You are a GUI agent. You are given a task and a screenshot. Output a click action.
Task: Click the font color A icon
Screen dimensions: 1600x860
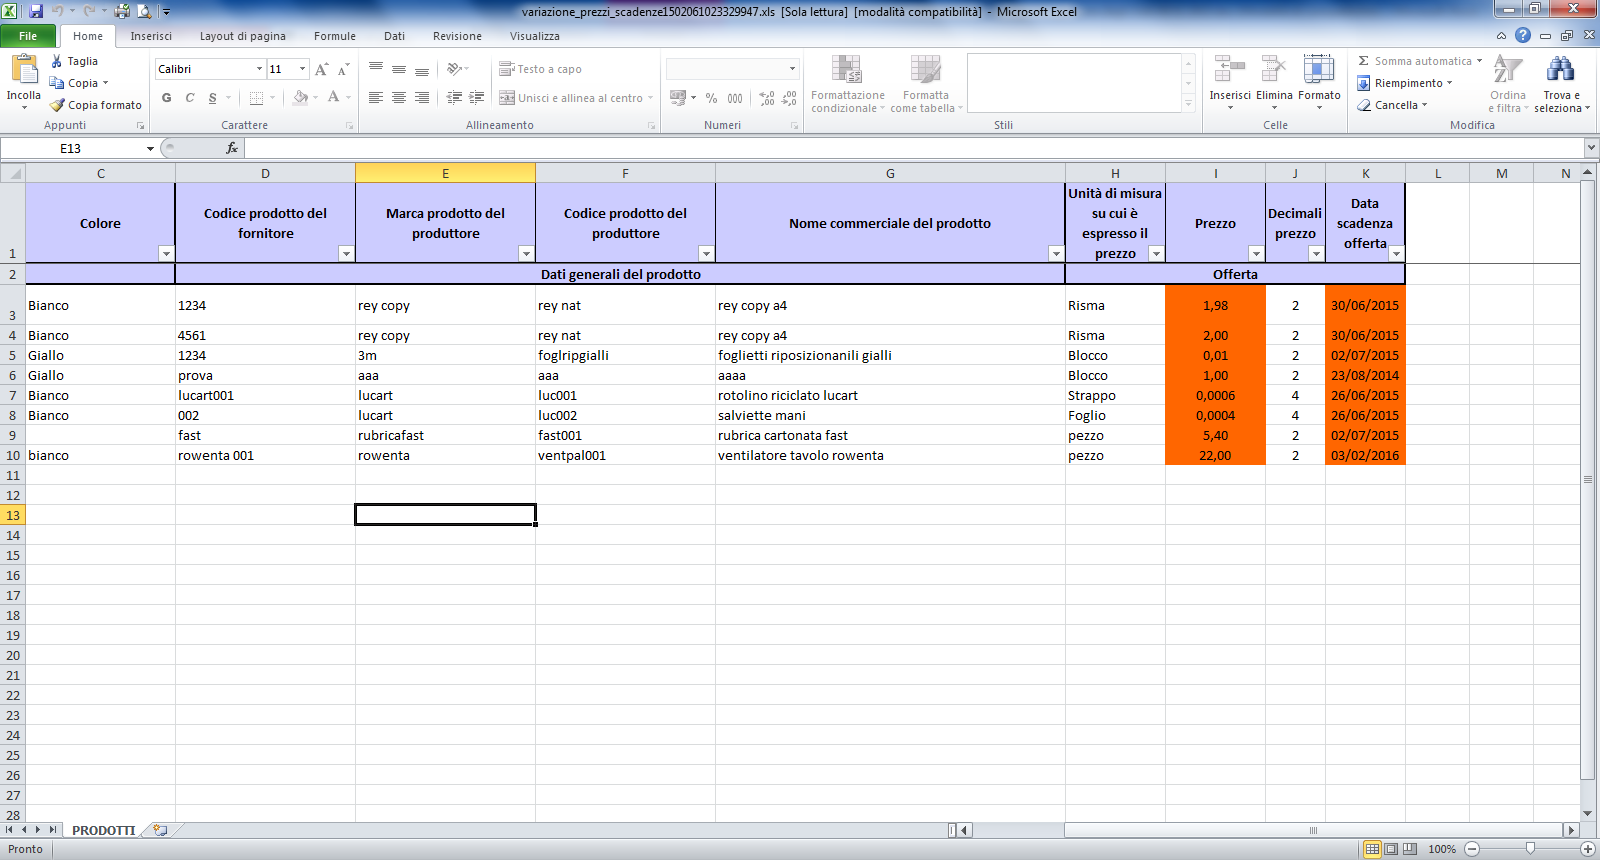pos(333,98)
